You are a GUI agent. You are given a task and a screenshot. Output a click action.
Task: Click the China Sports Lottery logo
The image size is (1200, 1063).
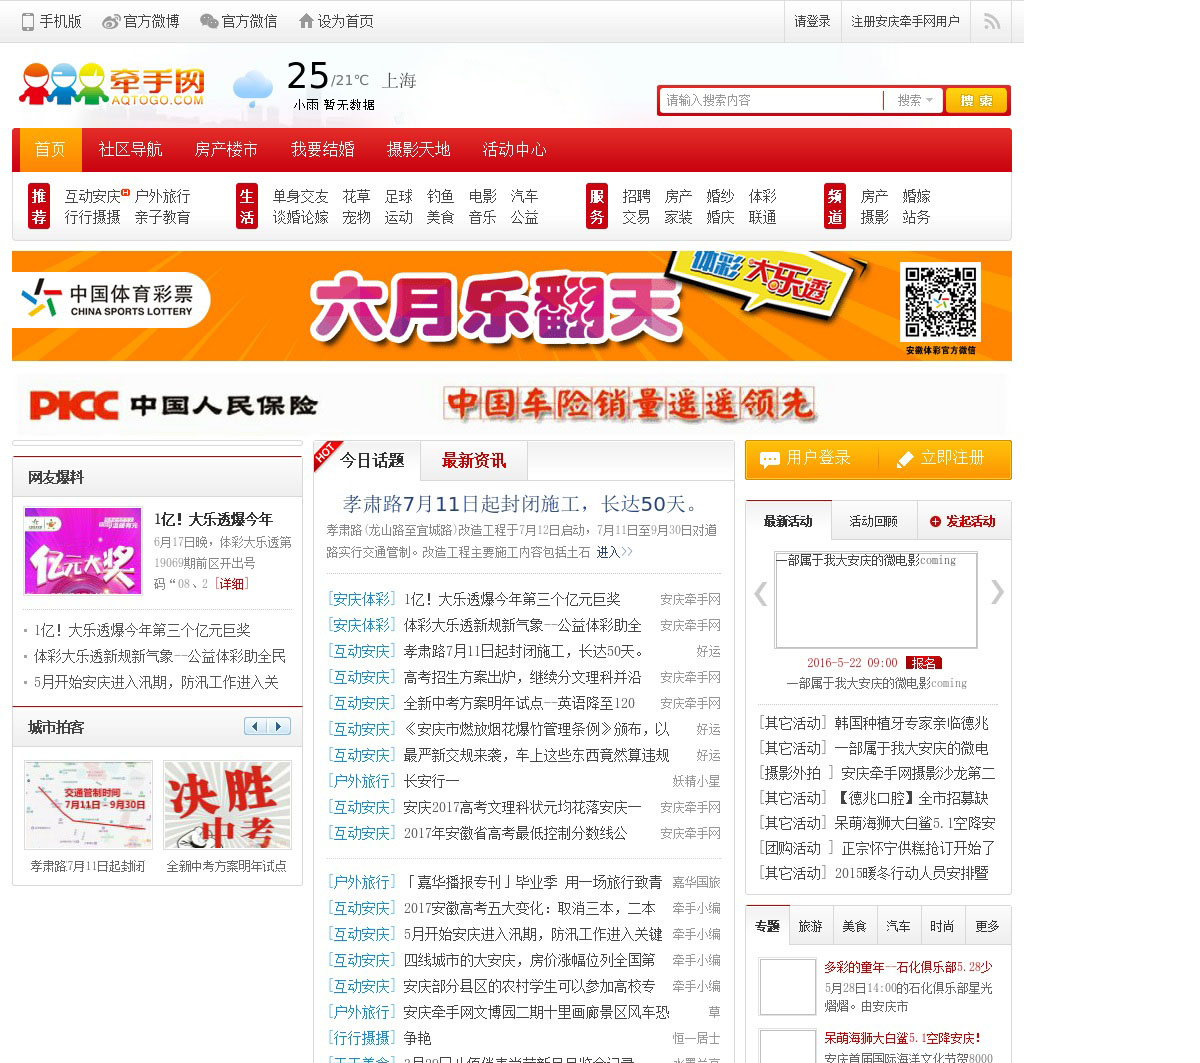point(113,300)
